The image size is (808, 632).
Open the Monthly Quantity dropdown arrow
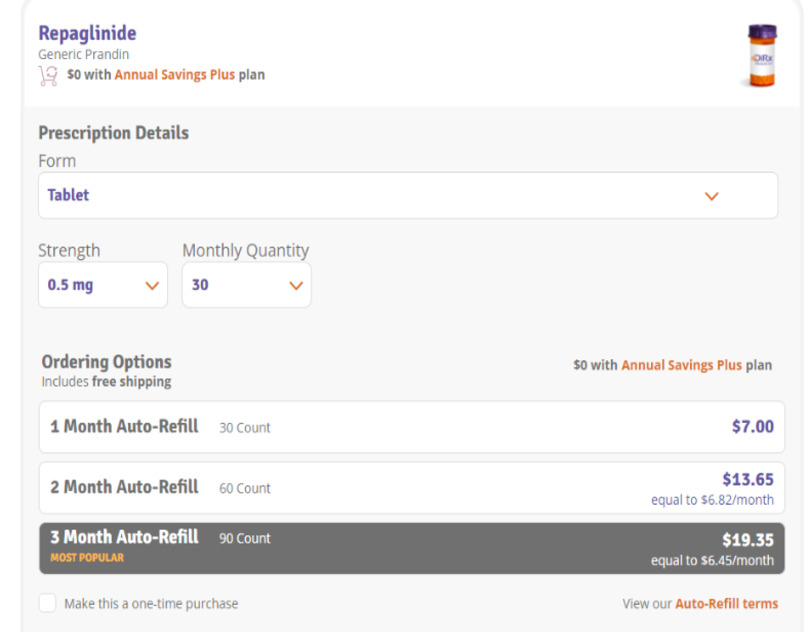point(296,285)
